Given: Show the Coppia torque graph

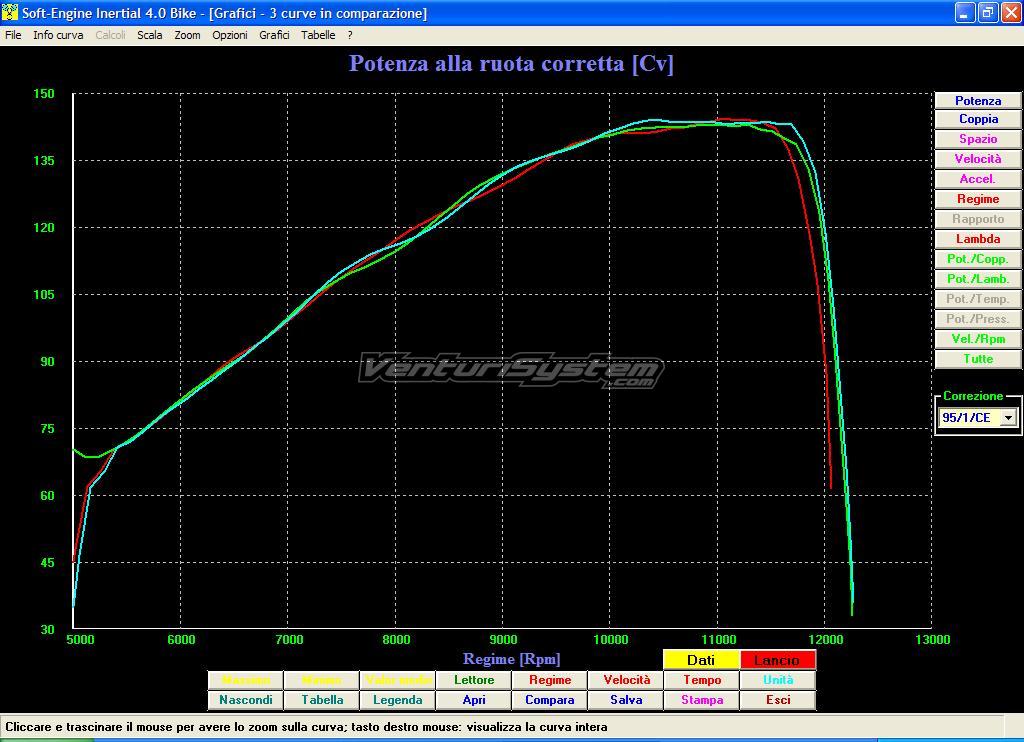Looking at the screenshot, I should tap(978, 119).
